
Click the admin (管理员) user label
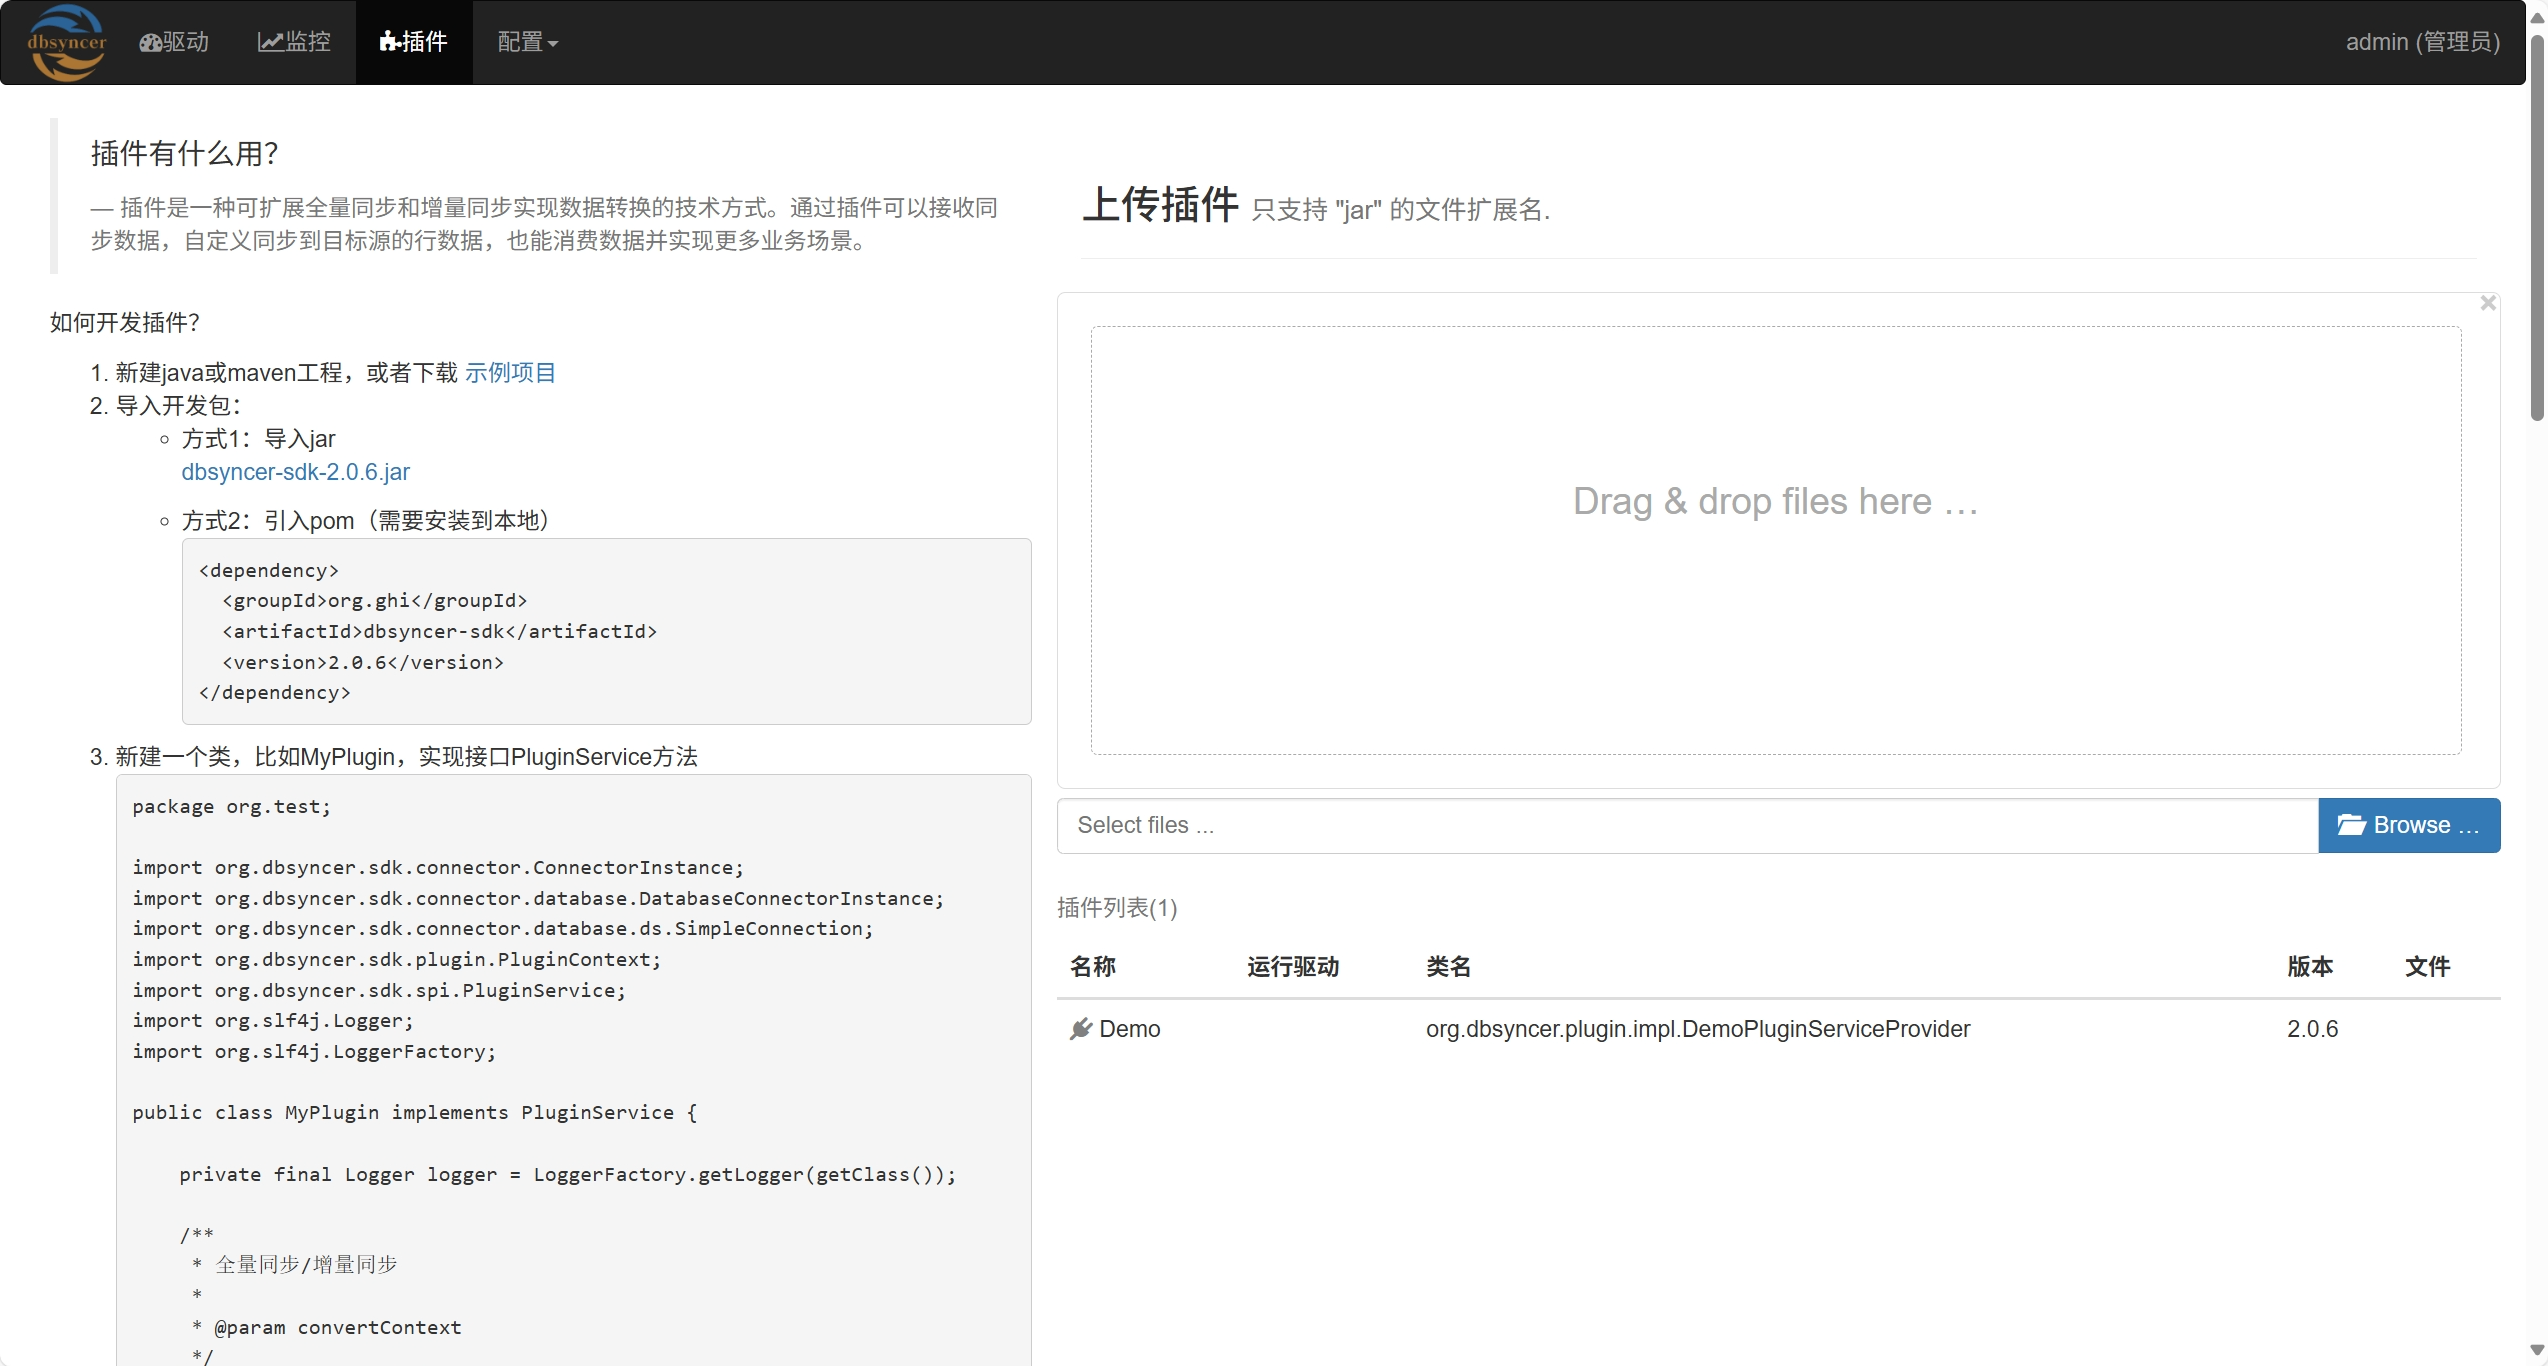pos(2422,42)
